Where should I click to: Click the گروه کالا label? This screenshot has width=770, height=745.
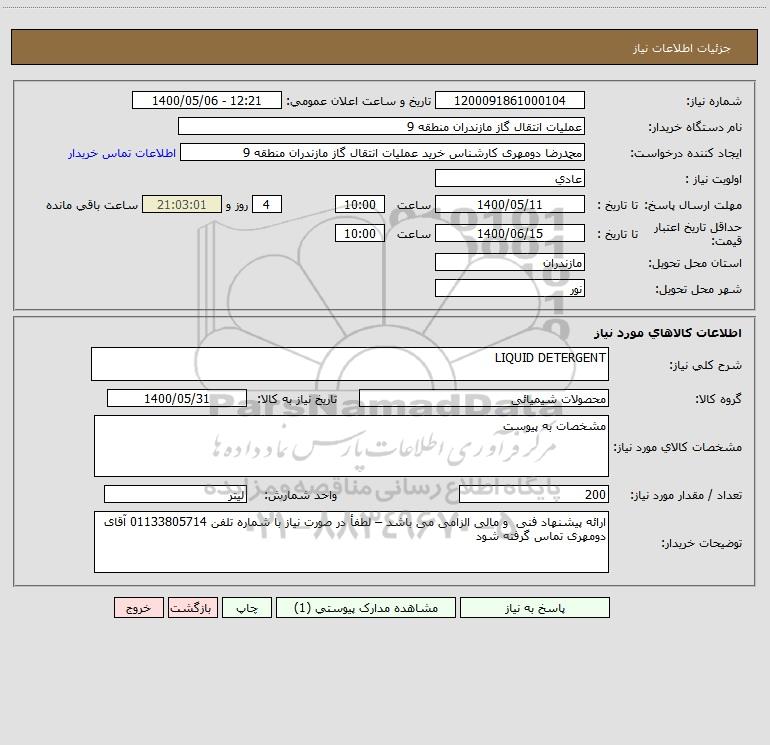coord(718,400)
